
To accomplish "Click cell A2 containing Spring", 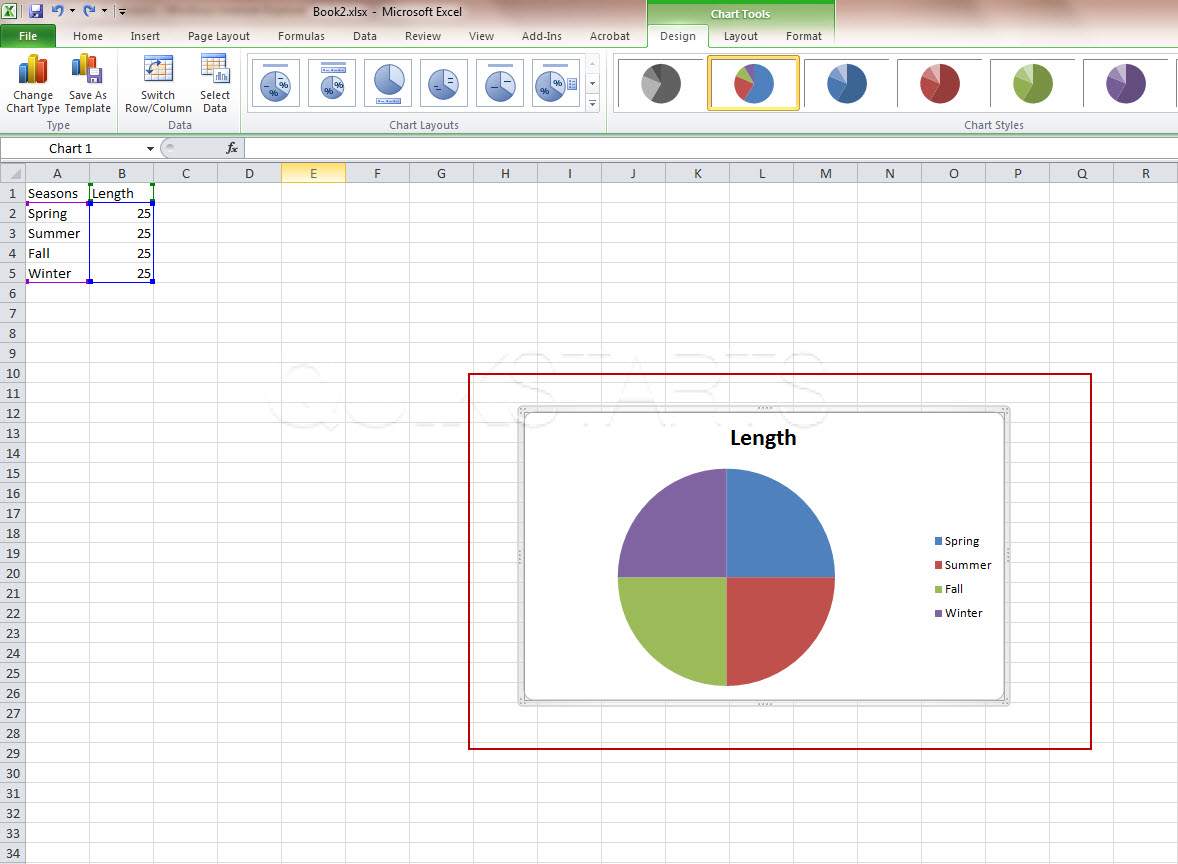I will click(57, 213).
